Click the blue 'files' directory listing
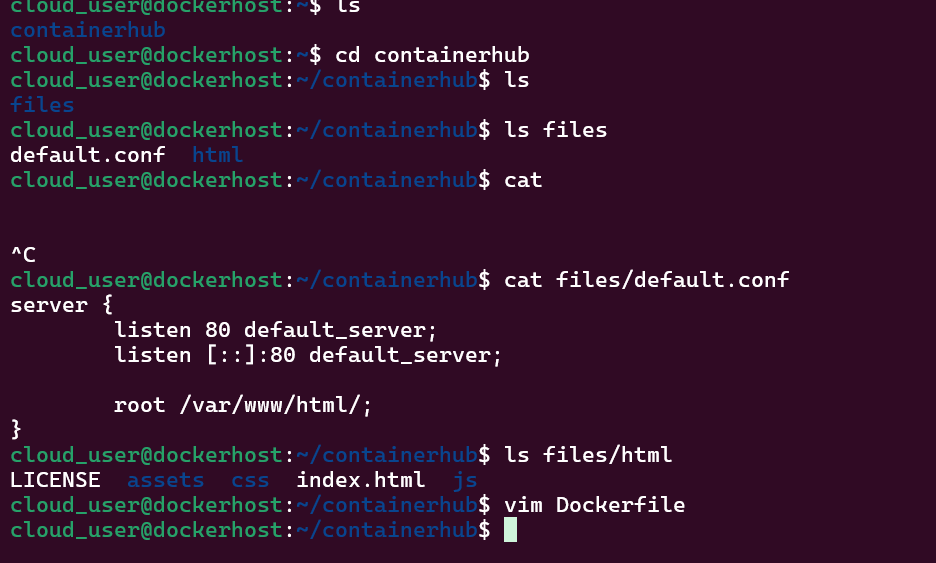 point(42,105)
